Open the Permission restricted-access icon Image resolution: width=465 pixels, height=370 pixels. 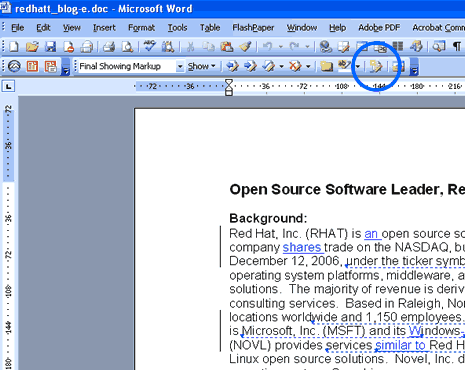click(x=69, y=46)
